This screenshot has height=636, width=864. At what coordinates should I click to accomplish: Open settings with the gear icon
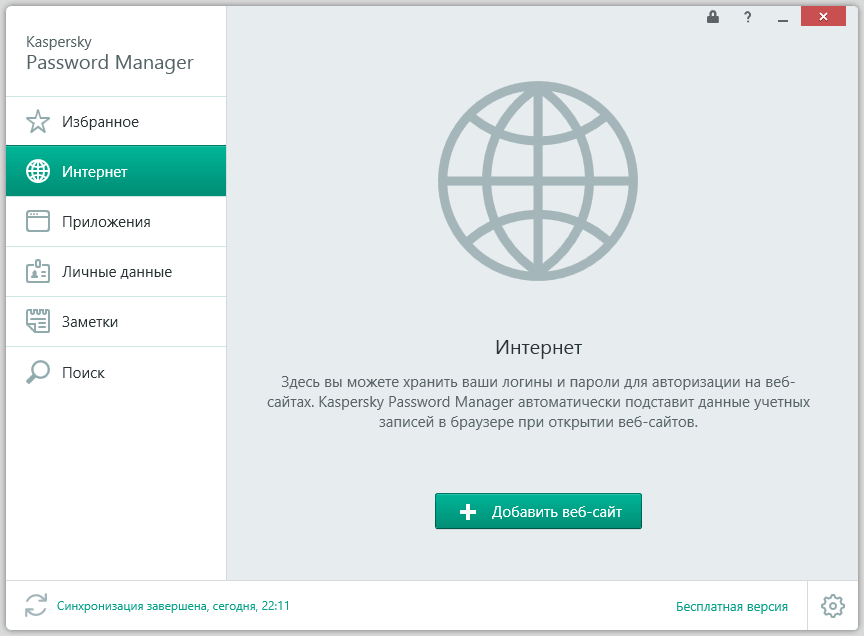(832, 605)
